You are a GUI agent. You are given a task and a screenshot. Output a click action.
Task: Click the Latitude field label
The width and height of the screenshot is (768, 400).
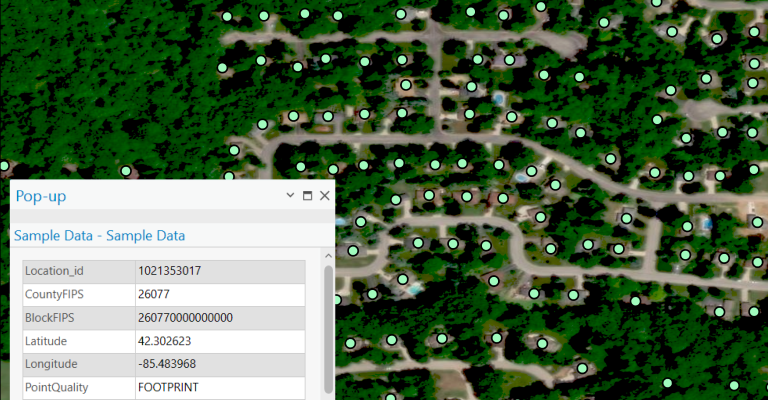click(78, 341)
